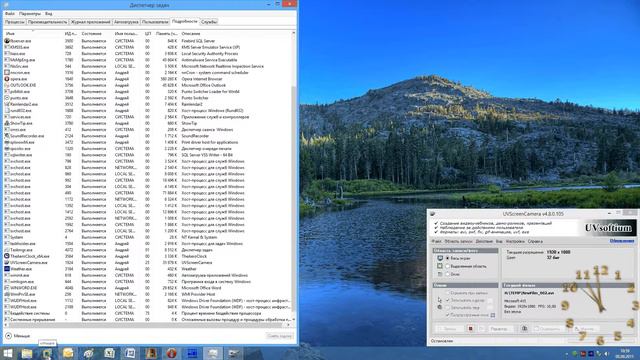Toggle the first Options checkbox in UVScreenCamera

[448, 293]
